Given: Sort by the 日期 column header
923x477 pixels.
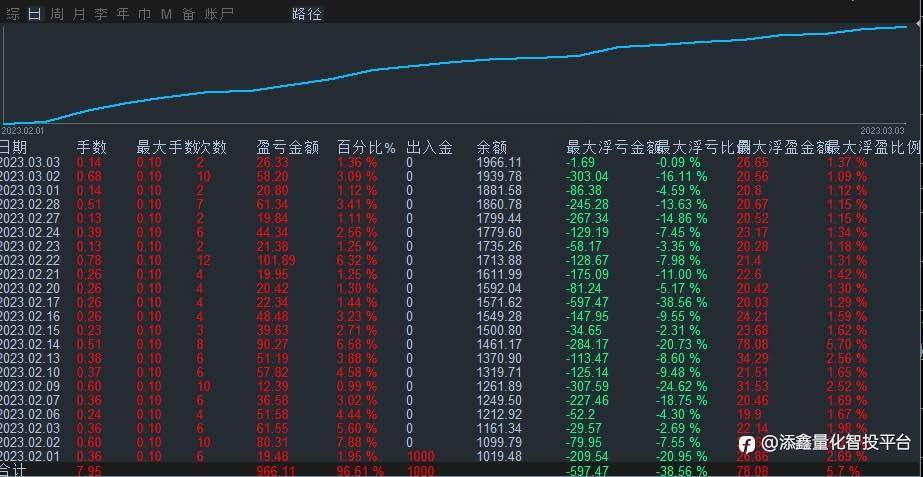Looking at the screenshot, I should point(14,147).
